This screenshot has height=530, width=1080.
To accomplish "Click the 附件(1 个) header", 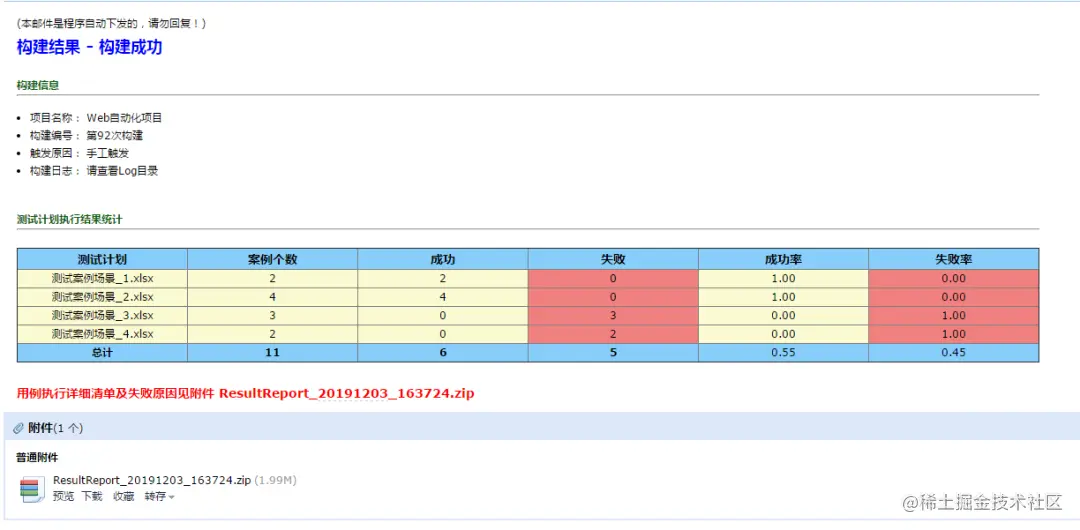I will (x=55, y=428).
